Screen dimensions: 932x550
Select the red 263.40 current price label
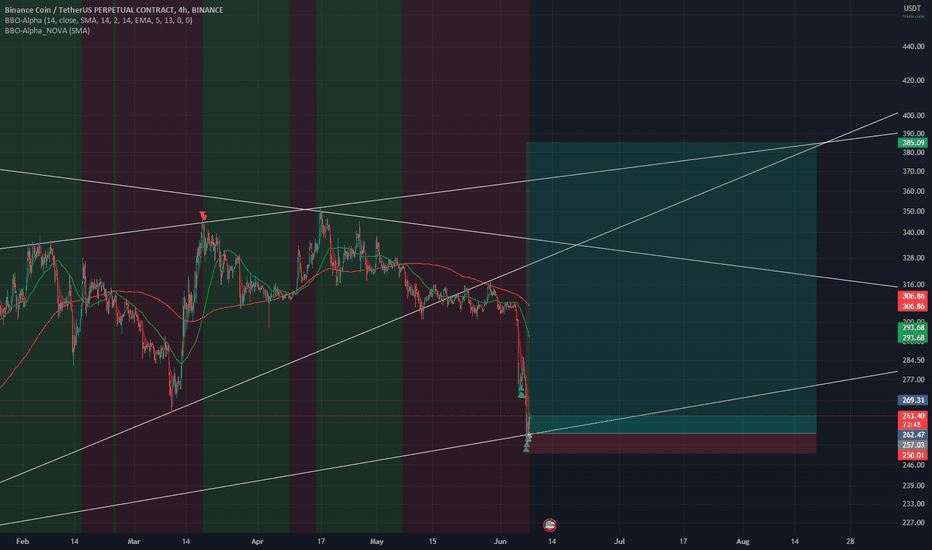912,416
